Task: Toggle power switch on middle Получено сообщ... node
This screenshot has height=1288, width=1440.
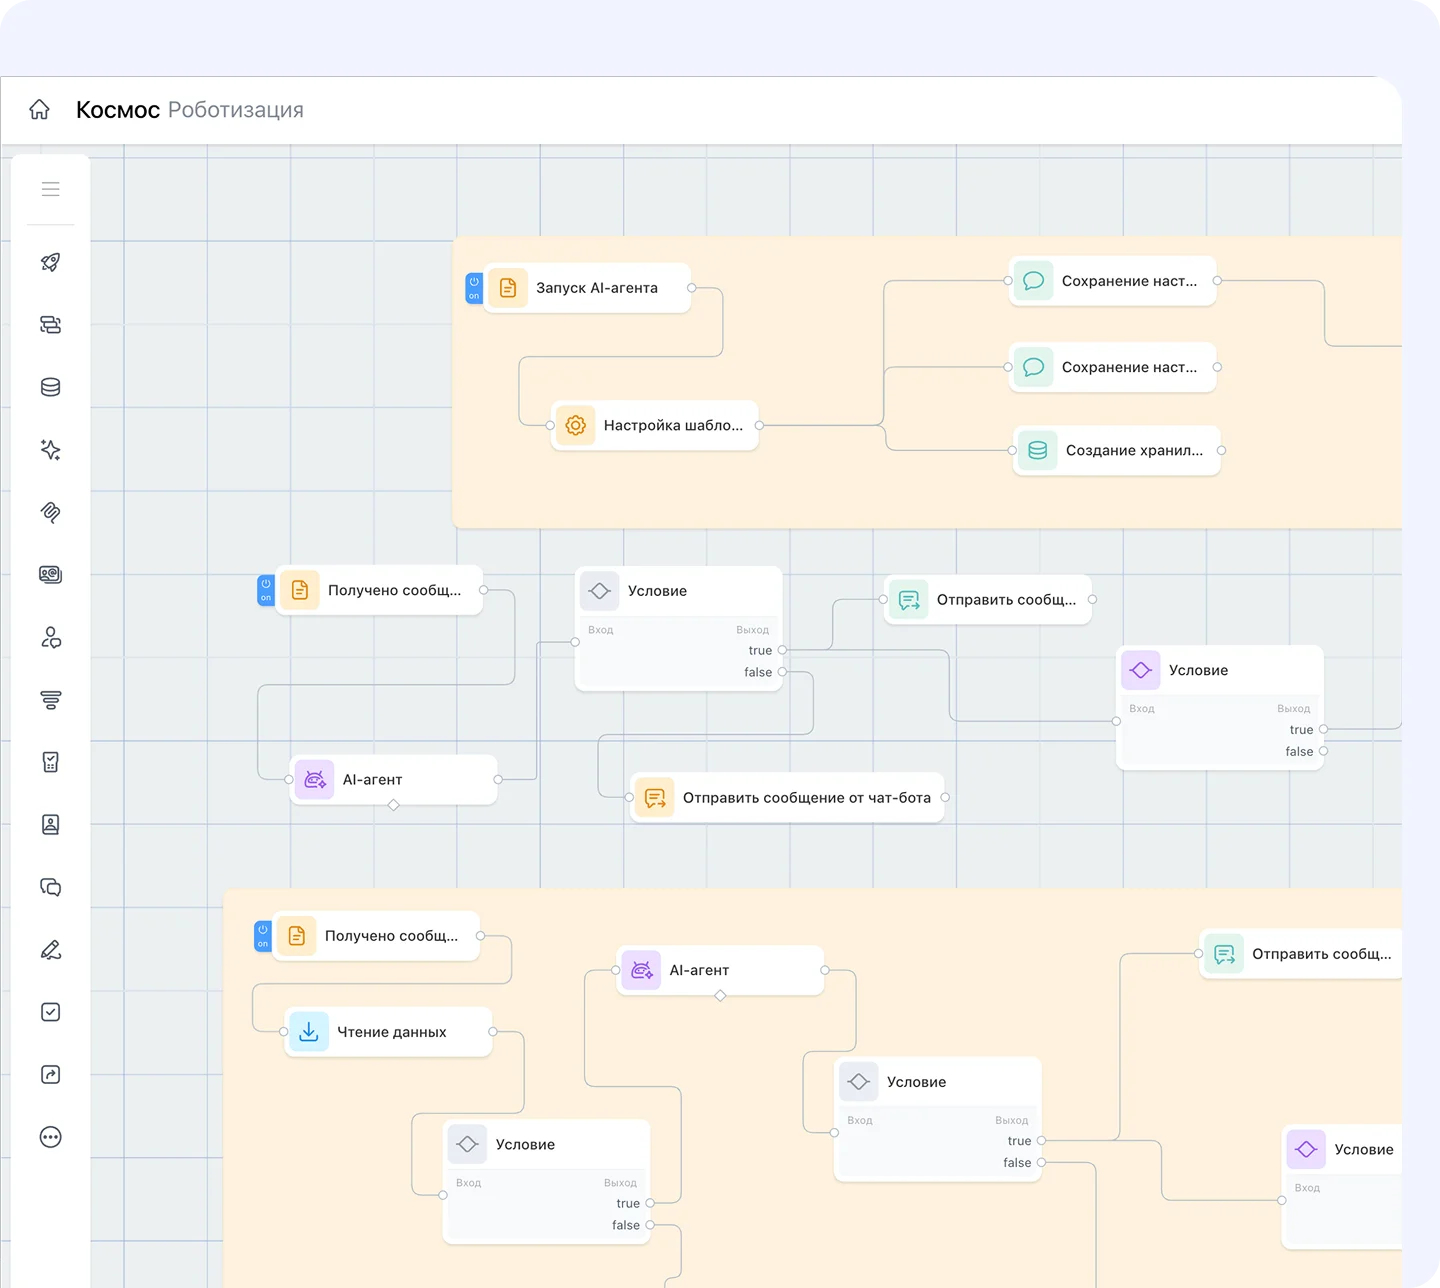Action: 266,590
